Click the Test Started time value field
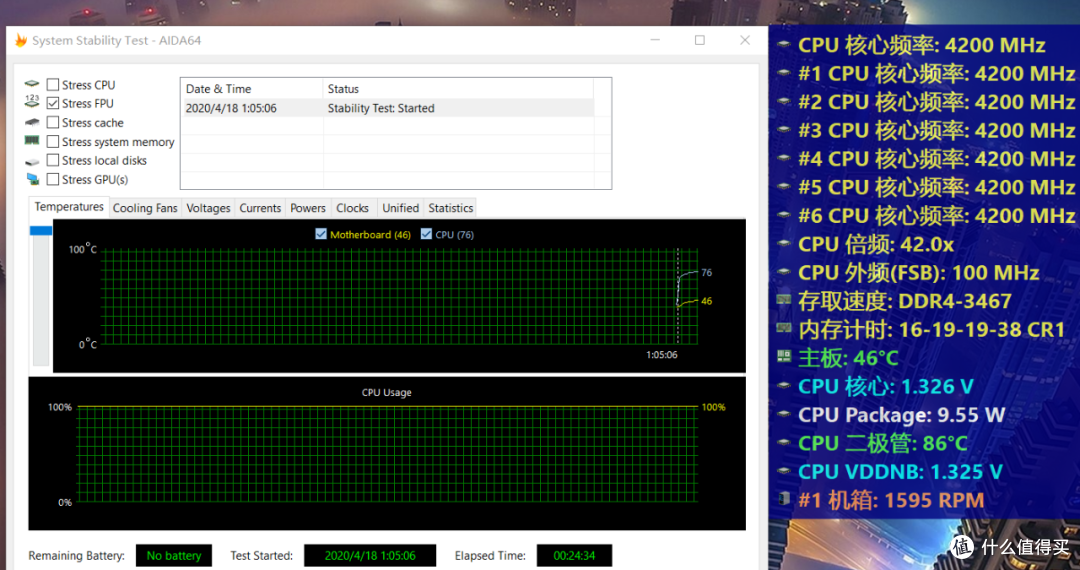This screenshot has width=1080, height=570. [x=370, y=556]
